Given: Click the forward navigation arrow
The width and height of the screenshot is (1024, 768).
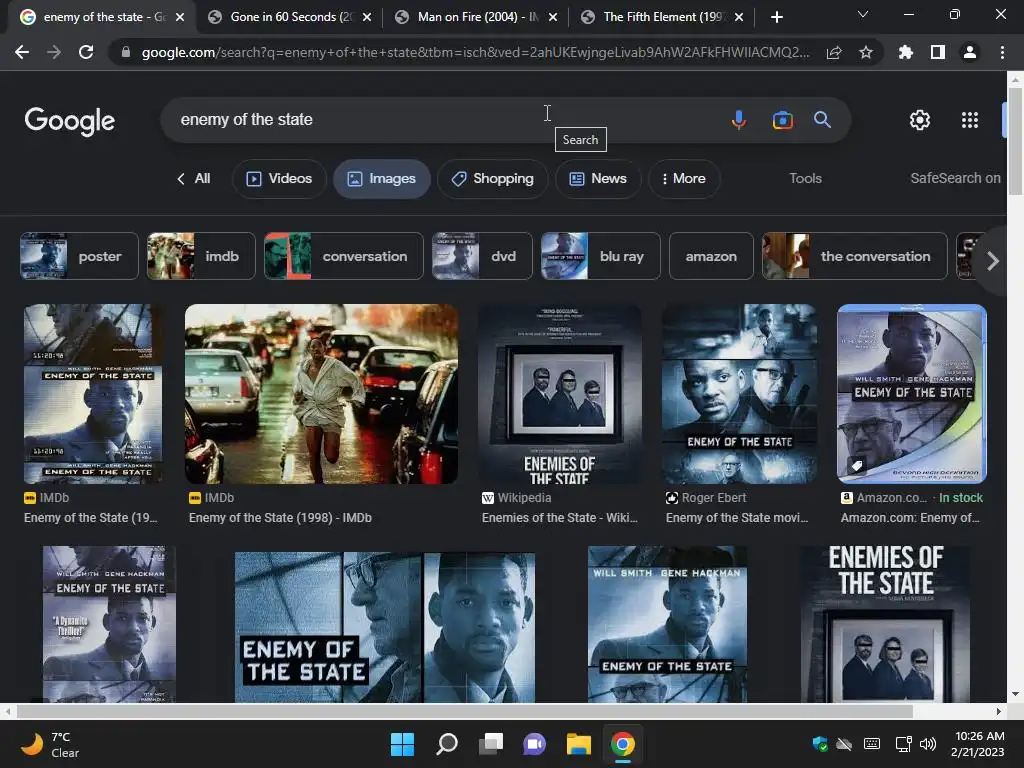Looking at the screenshot, I should 54,52.
